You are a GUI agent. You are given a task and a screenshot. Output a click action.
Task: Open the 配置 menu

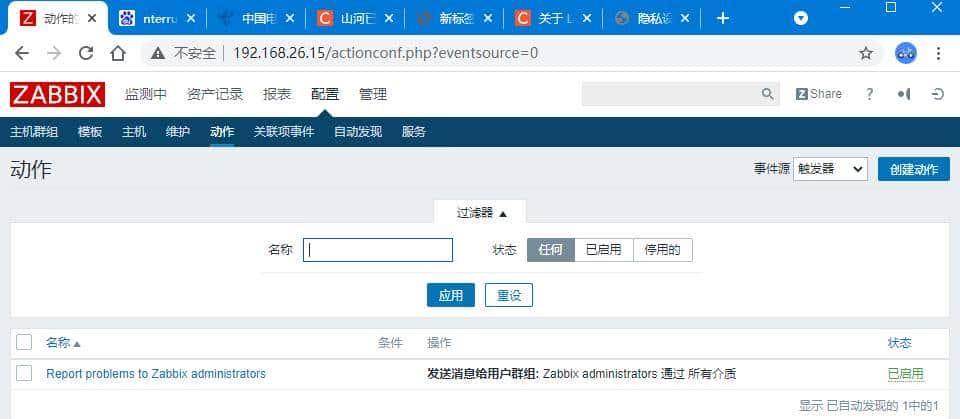pyautogui.click(x=325, y=94)
